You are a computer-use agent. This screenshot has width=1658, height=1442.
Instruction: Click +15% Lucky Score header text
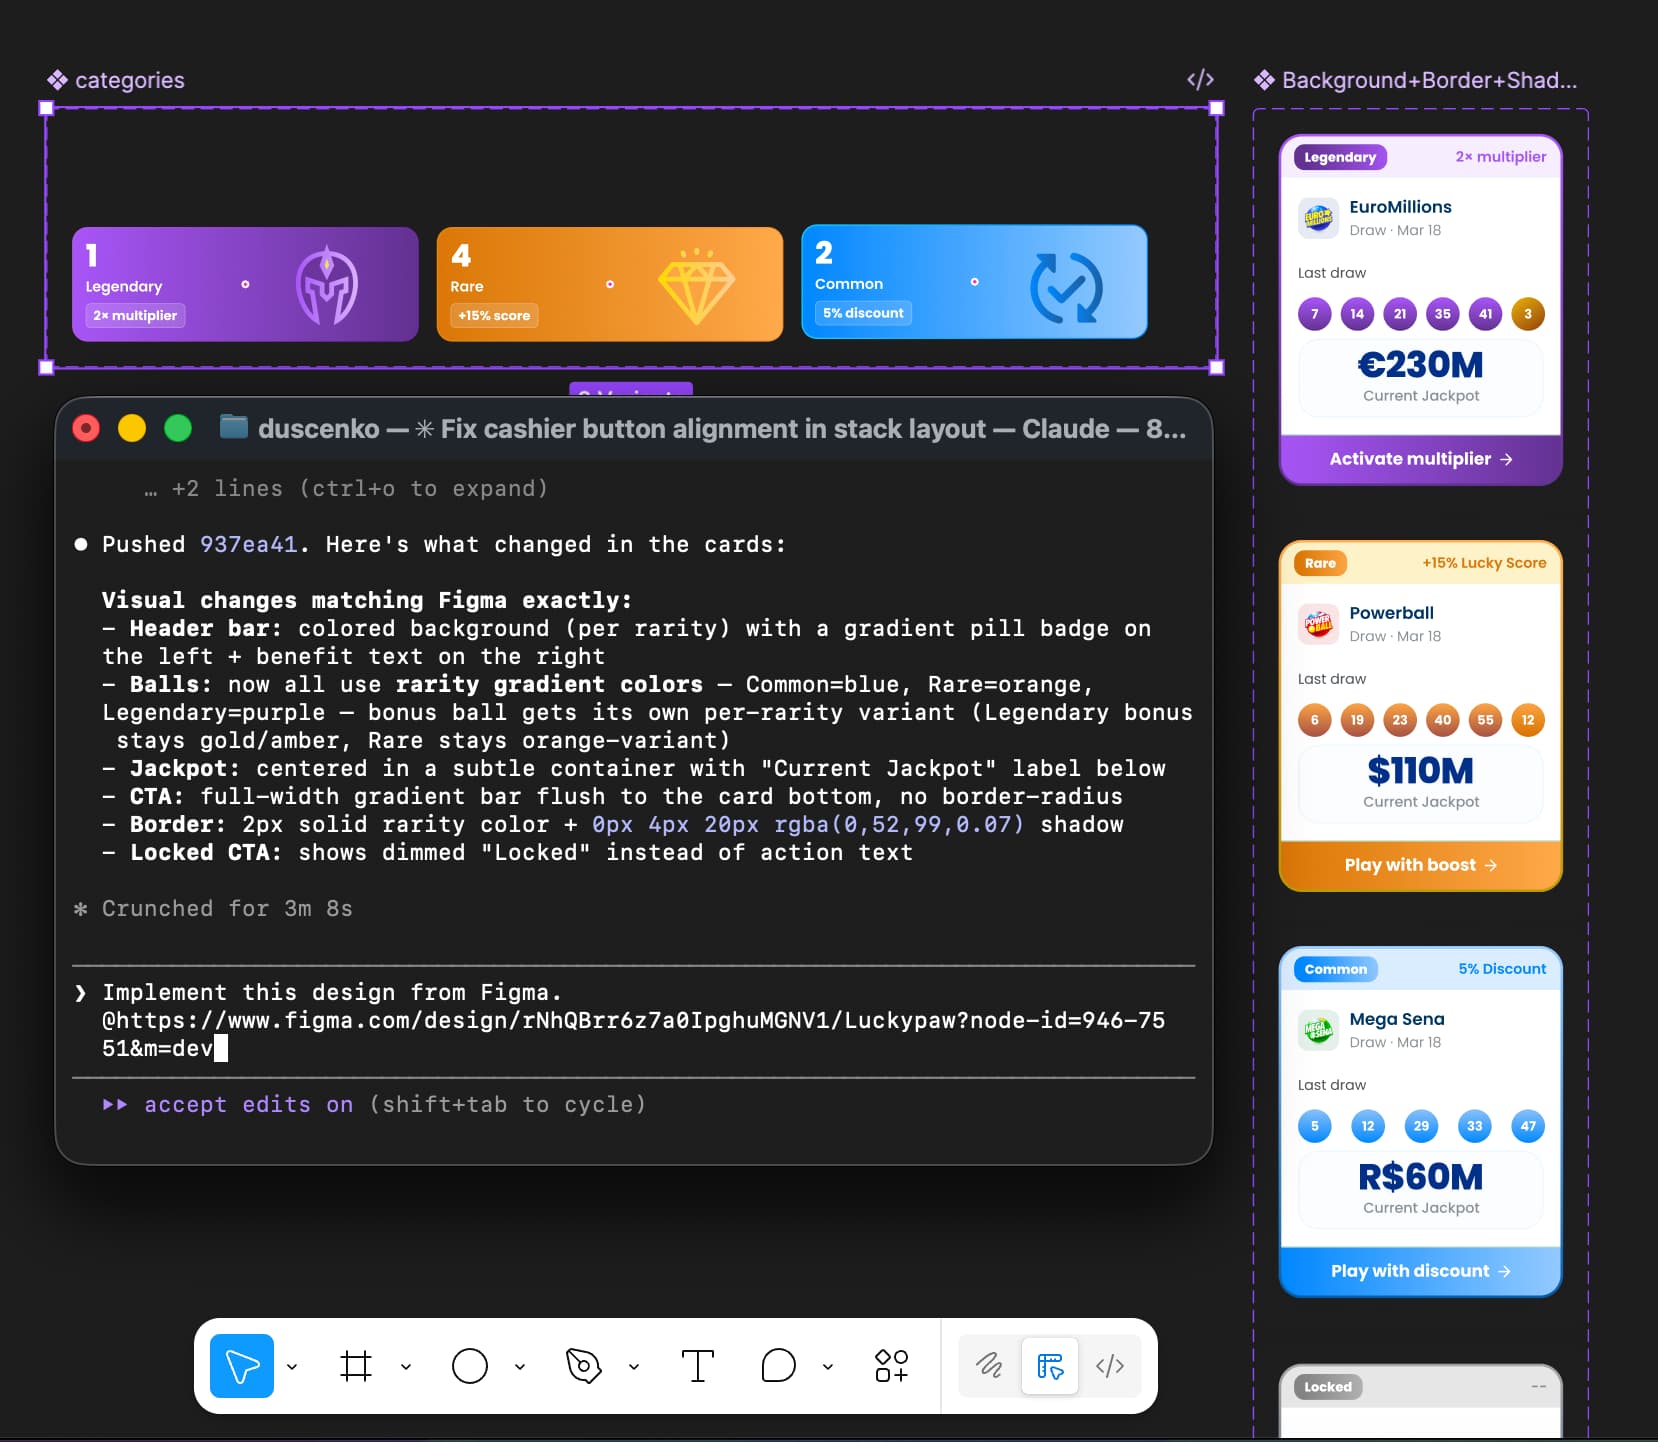point(1484,563)
